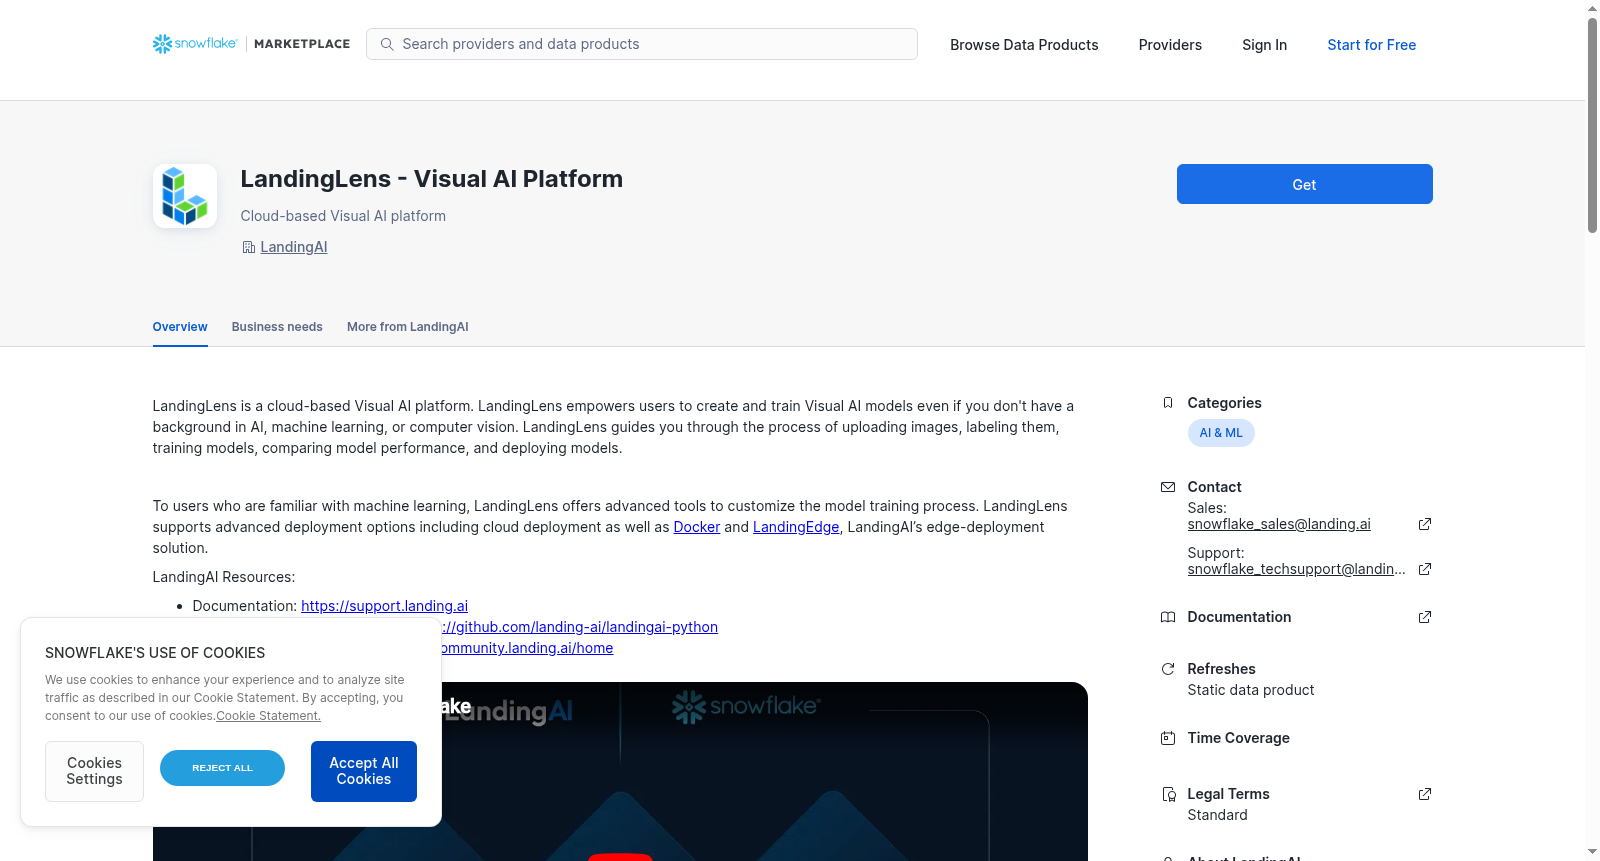Click the page vertical scrollbar thumb

tap(1592, 125)
